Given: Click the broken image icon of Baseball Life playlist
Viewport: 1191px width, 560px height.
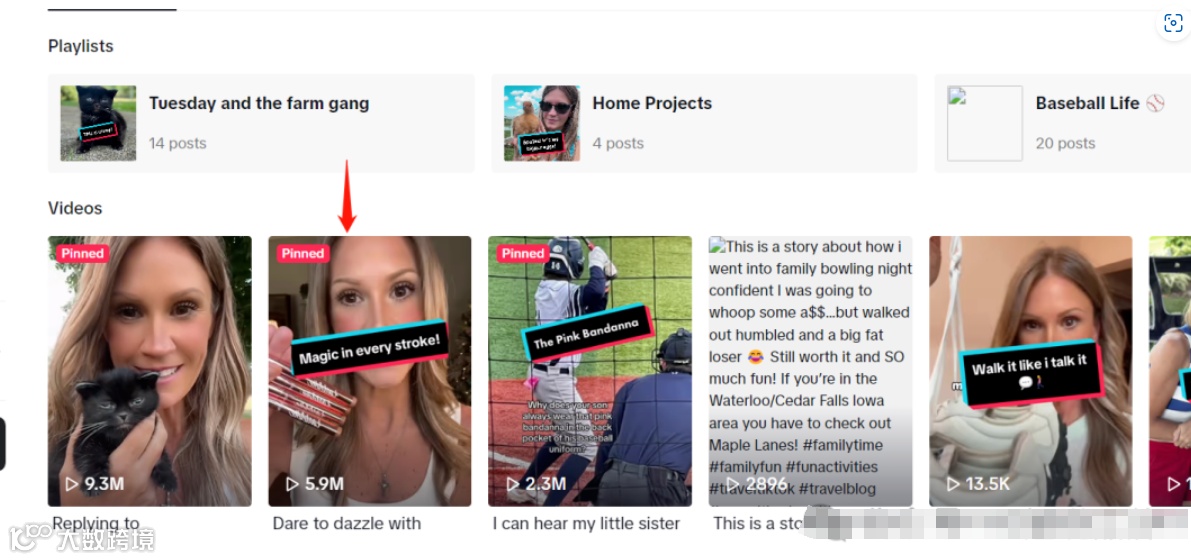Looking at the screenshot, I should (x=956, y=96).
